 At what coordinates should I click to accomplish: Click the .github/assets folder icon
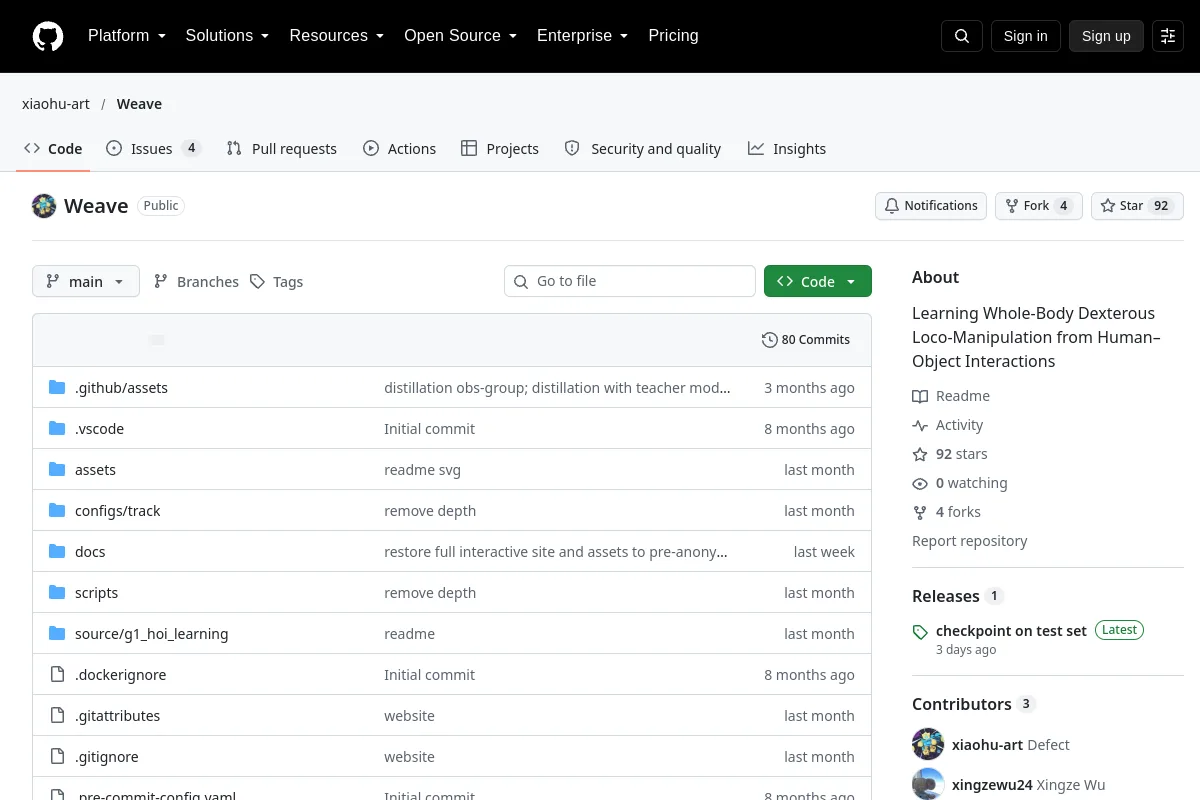tap(57, 388)
